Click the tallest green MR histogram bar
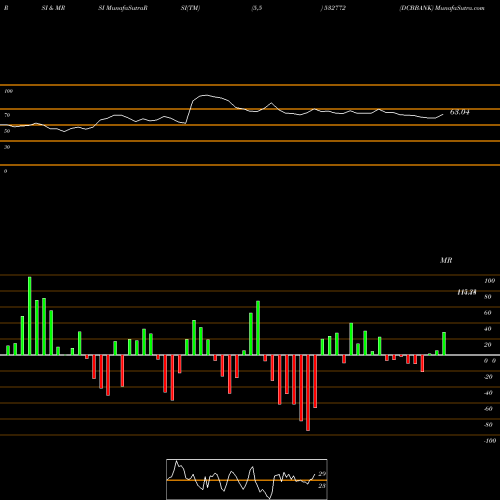This screenshot has height=500, width=500. tap(30, 316)
